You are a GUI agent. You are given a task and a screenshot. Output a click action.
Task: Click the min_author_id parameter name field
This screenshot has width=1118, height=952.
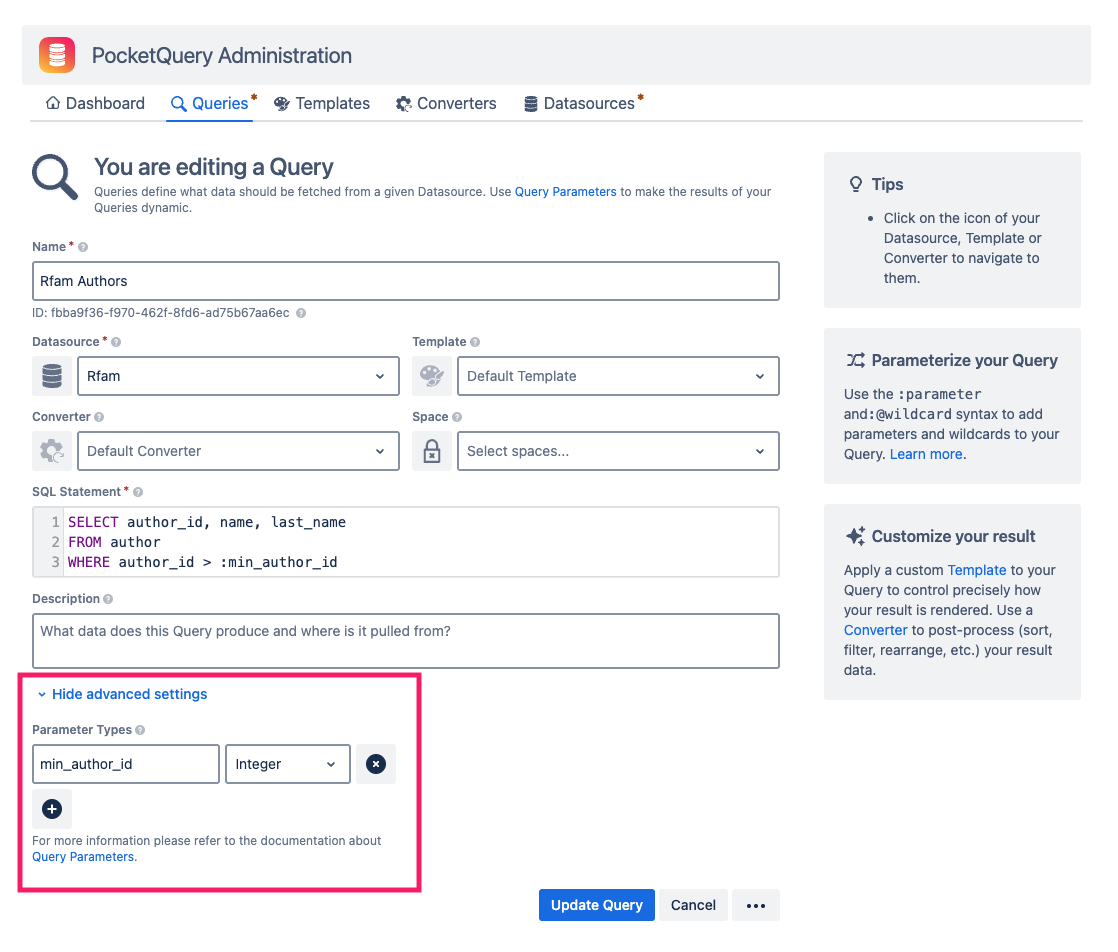pyautogui.click(x=126, y=764)
